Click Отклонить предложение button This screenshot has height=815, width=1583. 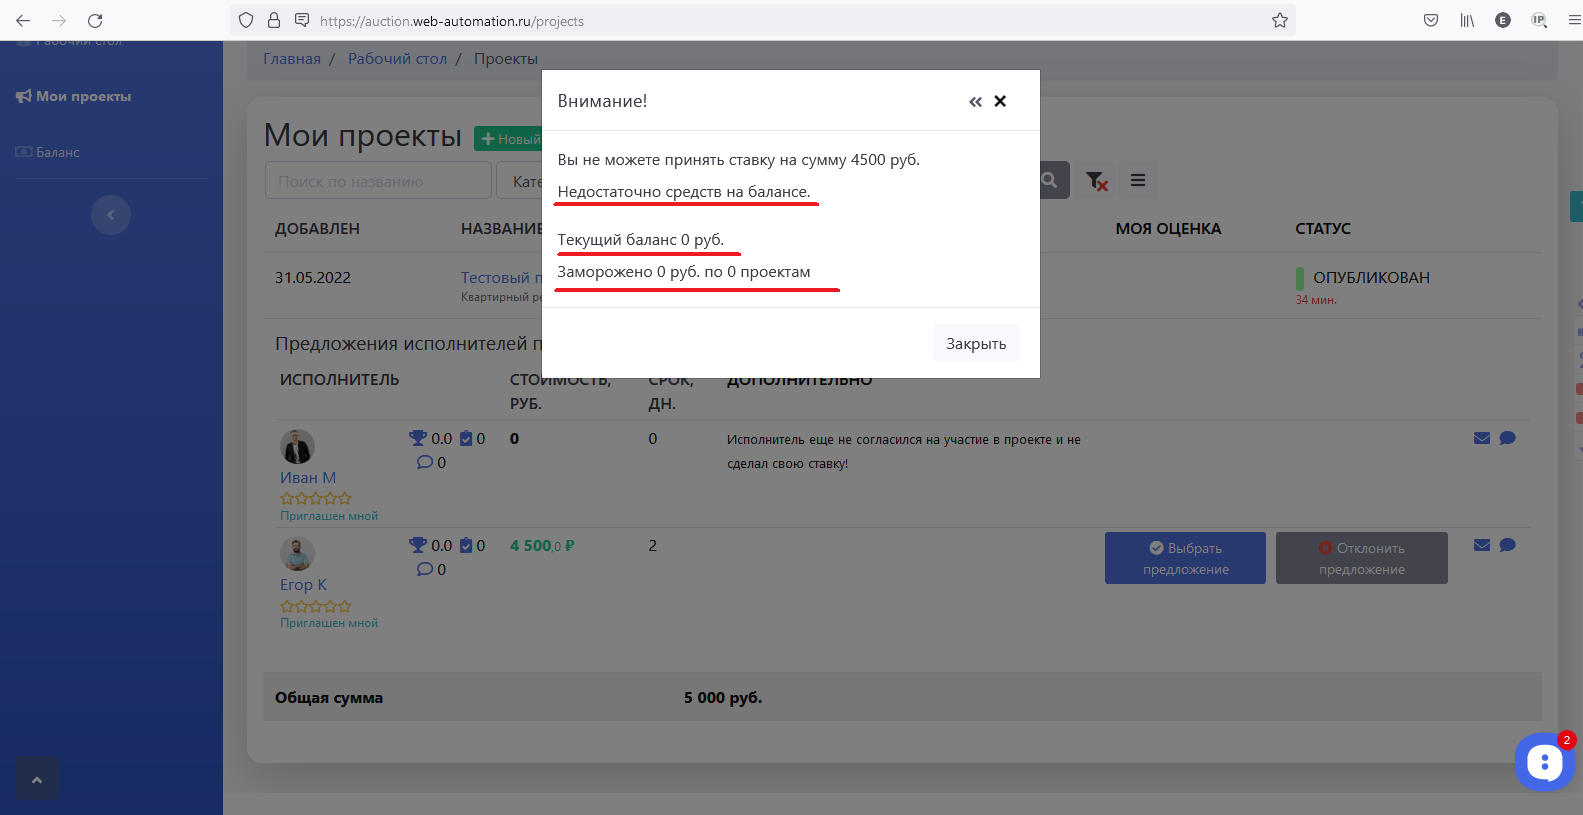1361,558
